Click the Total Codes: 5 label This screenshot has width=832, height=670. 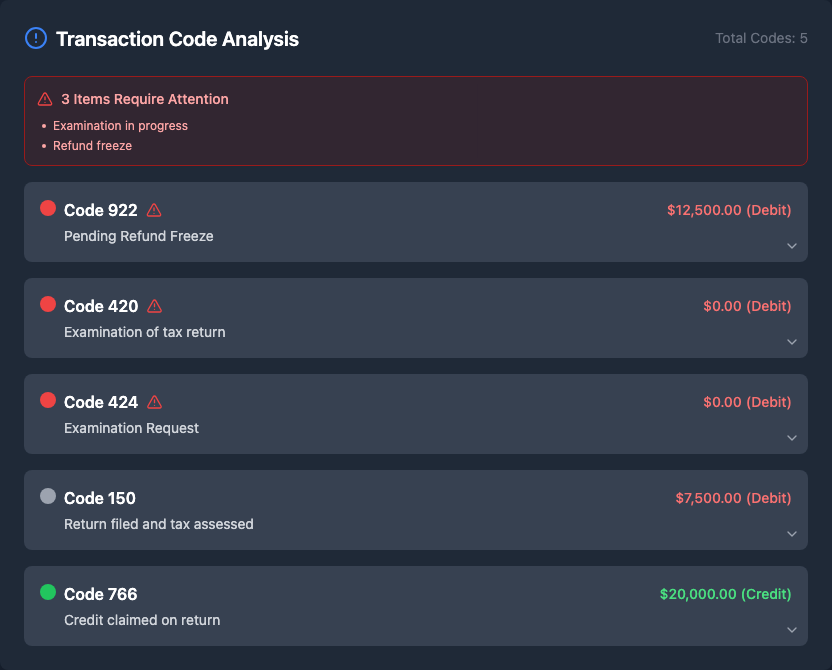click(761, 39)
